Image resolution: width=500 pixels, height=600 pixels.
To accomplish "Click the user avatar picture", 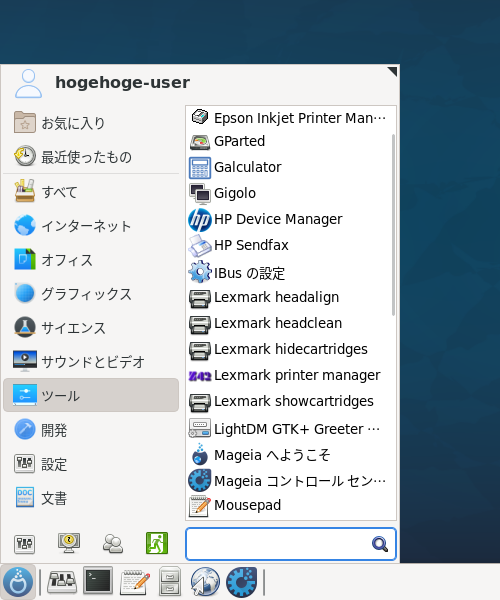I will click(28, 83).
